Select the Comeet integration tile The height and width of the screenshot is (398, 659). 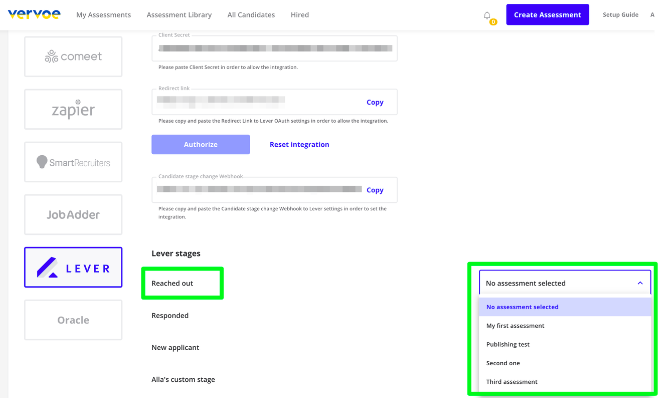tap(73, 56)
